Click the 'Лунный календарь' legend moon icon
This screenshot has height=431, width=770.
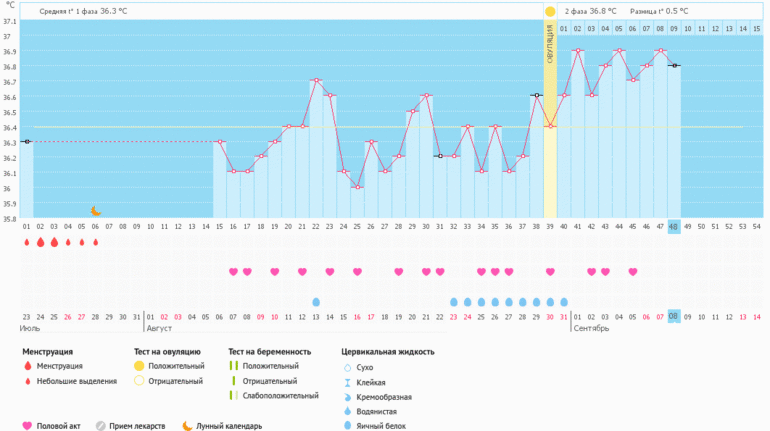coord(186,425)
